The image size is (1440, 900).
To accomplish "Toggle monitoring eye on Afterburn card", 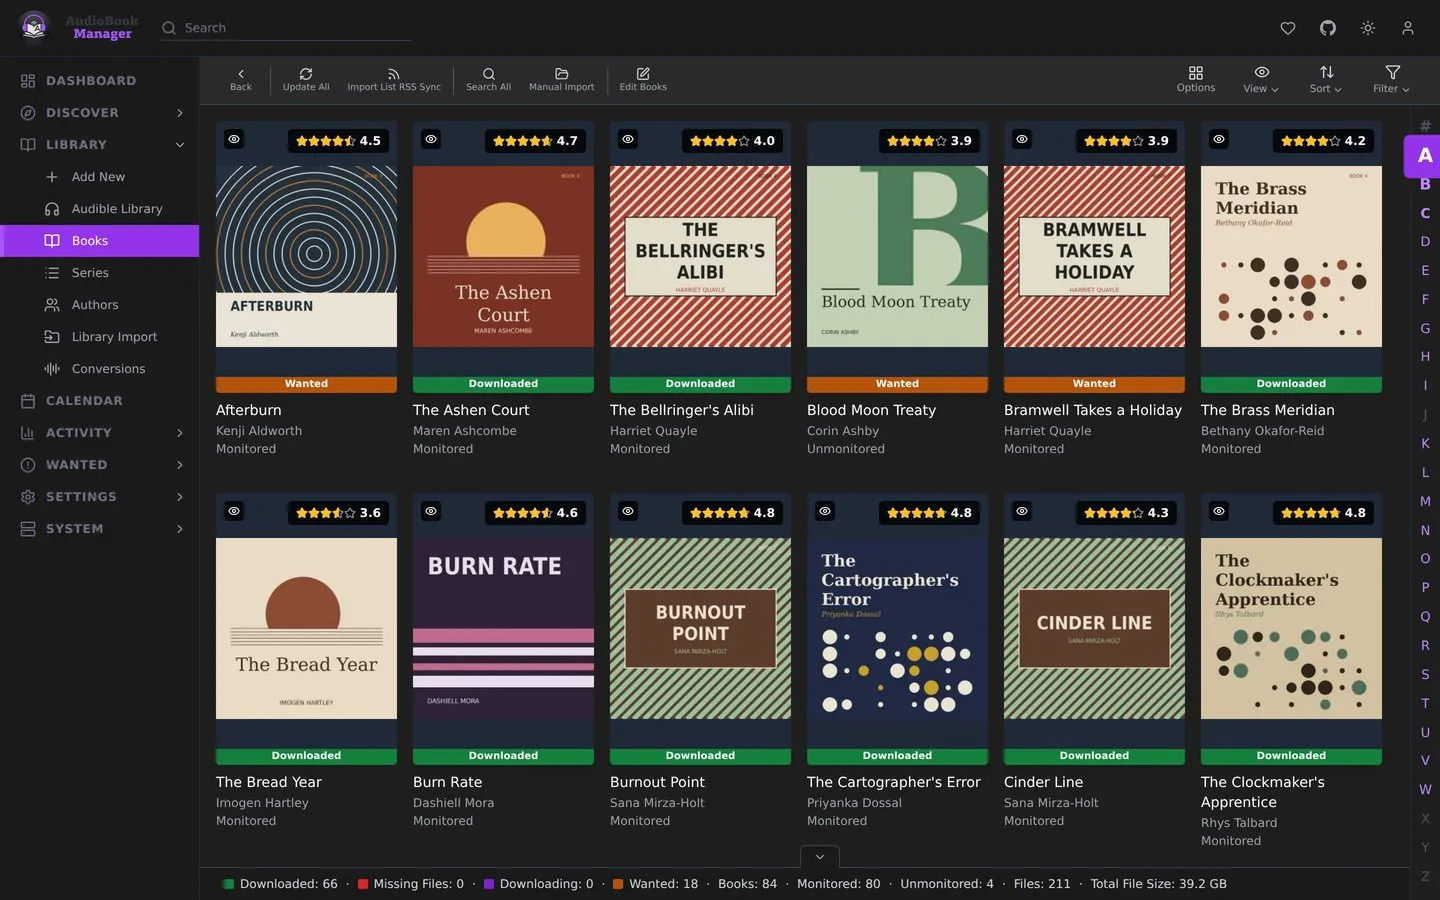I will 234,139.
